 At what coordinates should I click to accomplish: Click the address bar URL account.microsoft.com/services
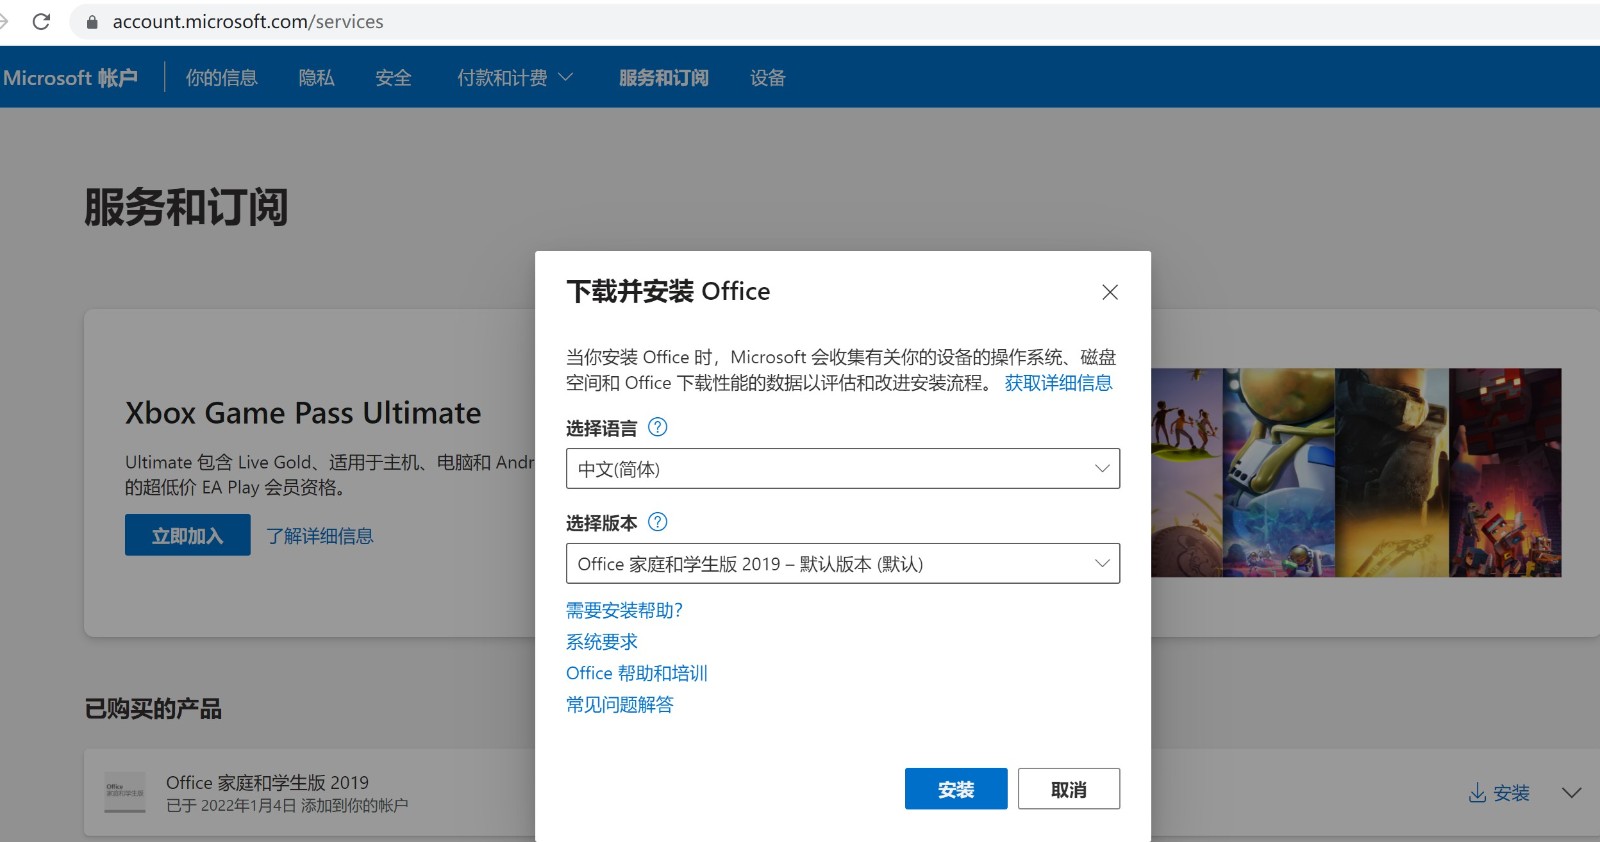click(248, 22)
